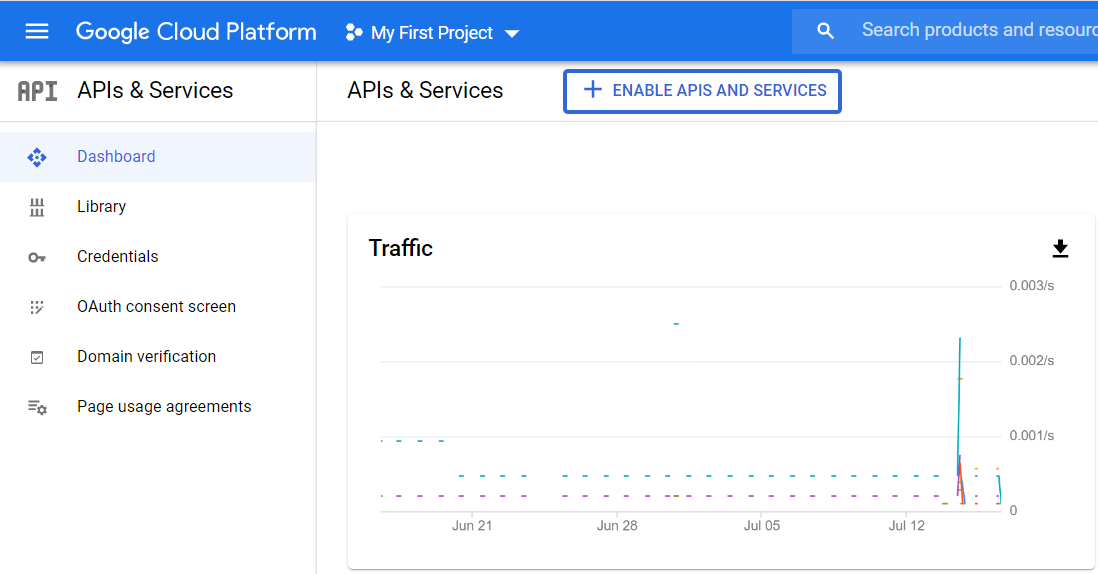Click the Library icon in sidebar
Screen dimensions: 1098x574
pyautogui.click(x=37, y=207)
